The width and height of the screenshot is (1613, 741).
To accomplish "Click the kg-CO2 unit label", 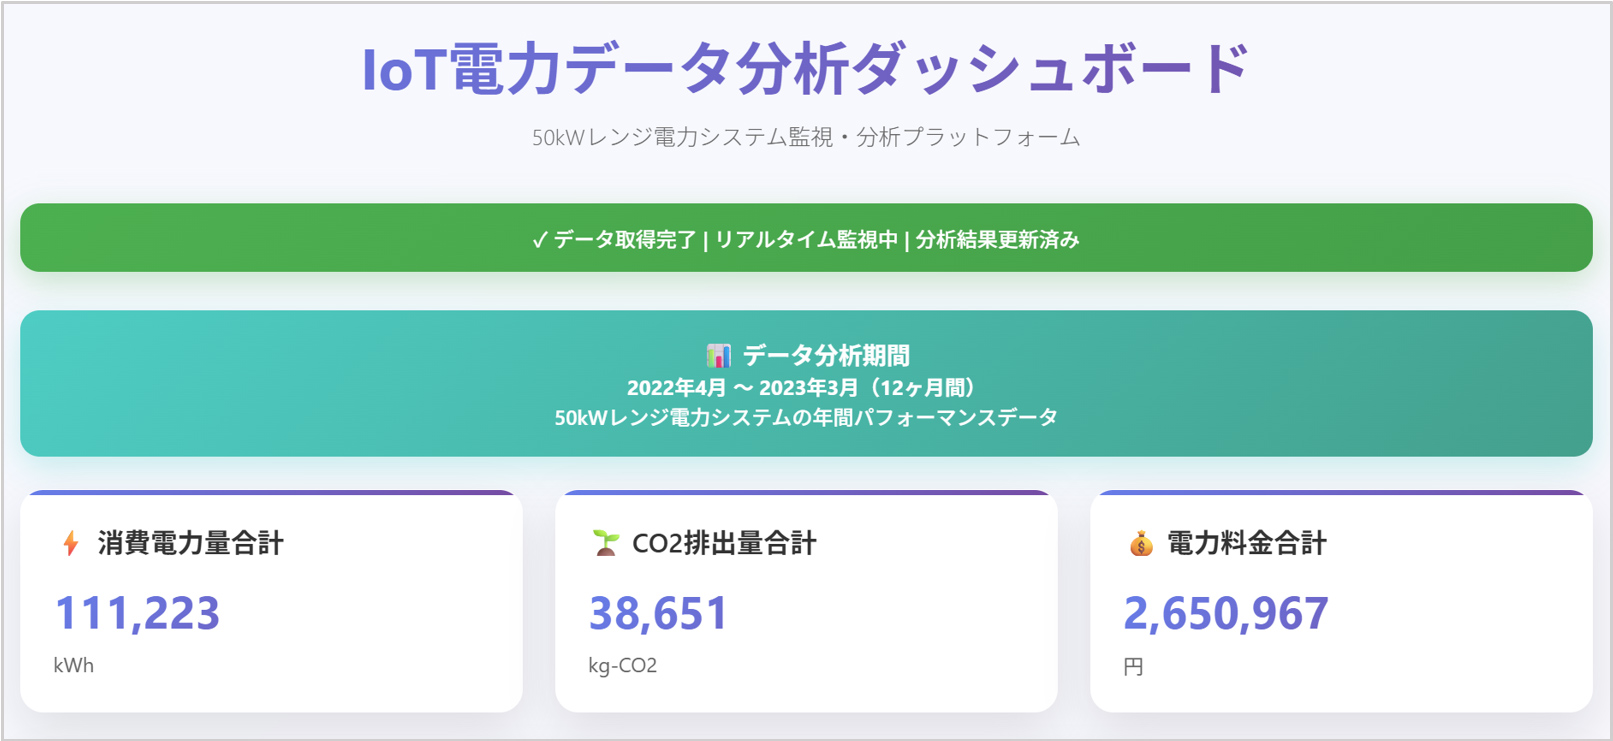I will tap(623, 665).
